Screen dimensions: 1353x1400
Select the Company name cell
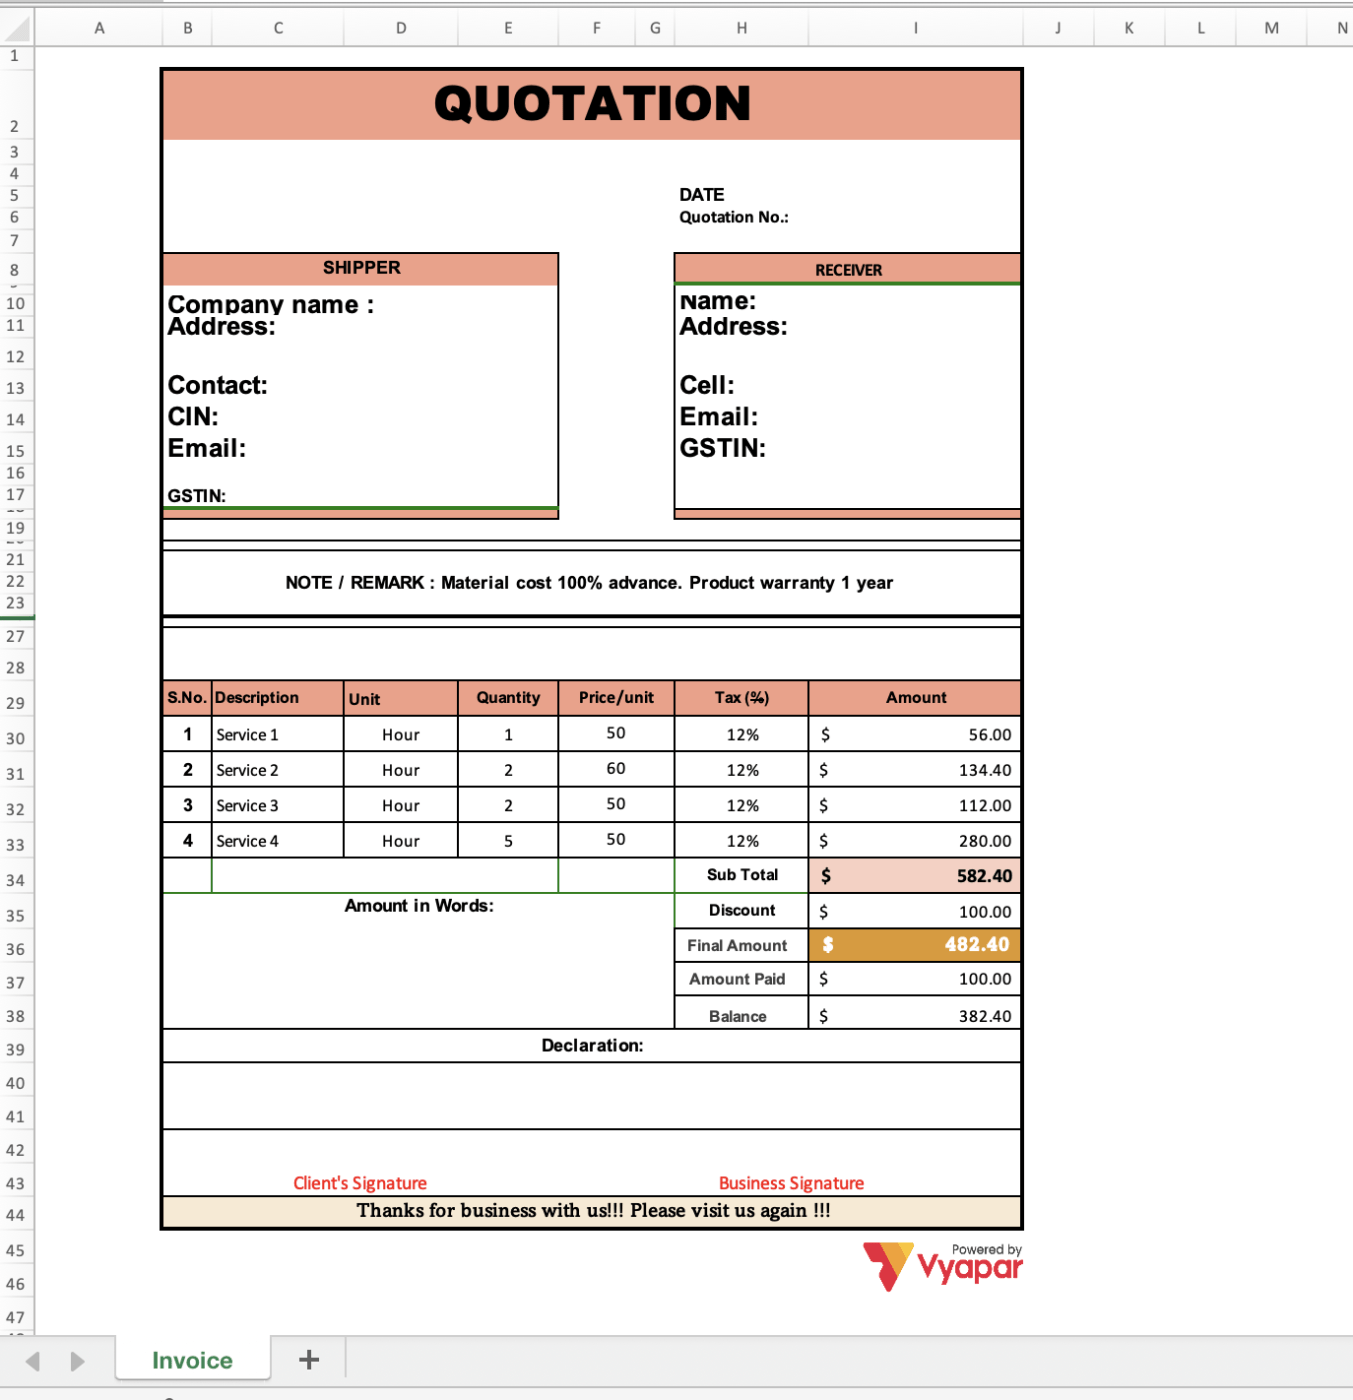point(271,304)
